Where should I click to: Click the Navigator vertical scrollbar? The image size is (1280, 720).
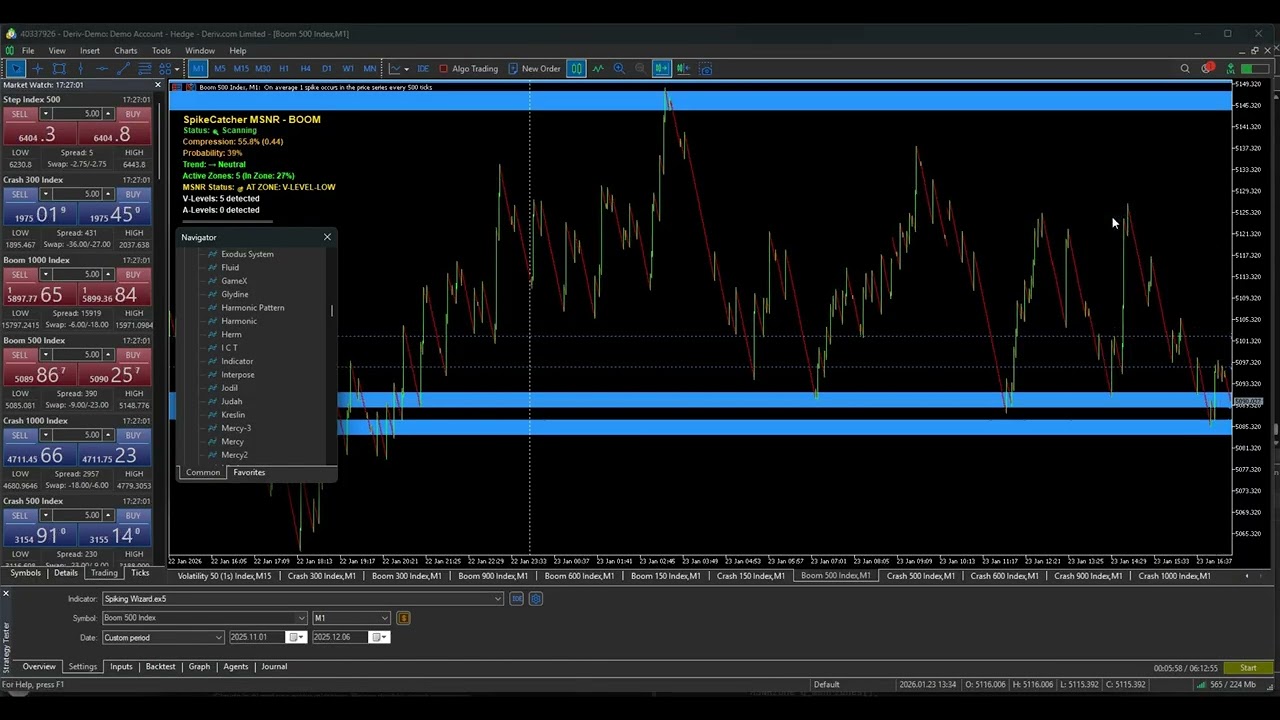[x=332, y=310]
